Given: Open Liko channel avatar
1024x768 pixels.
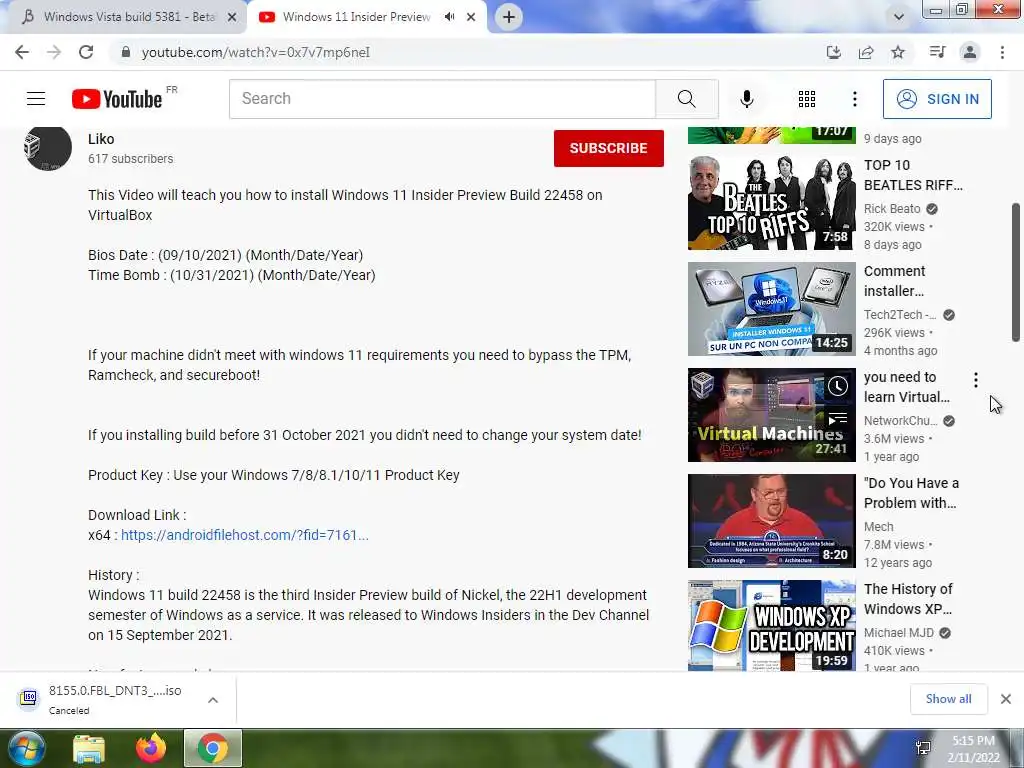Looking at the screenshot, I should (x=48, y=148).
